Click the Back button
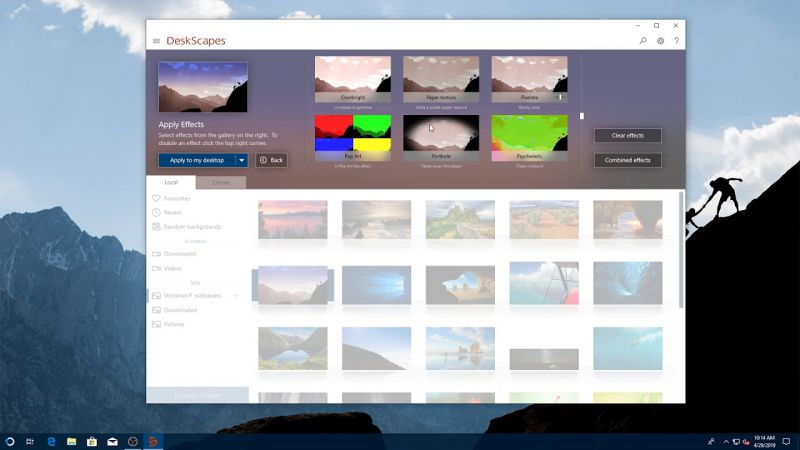The height and width of the screenshot is (450, 800). click(x=271, y=160)
